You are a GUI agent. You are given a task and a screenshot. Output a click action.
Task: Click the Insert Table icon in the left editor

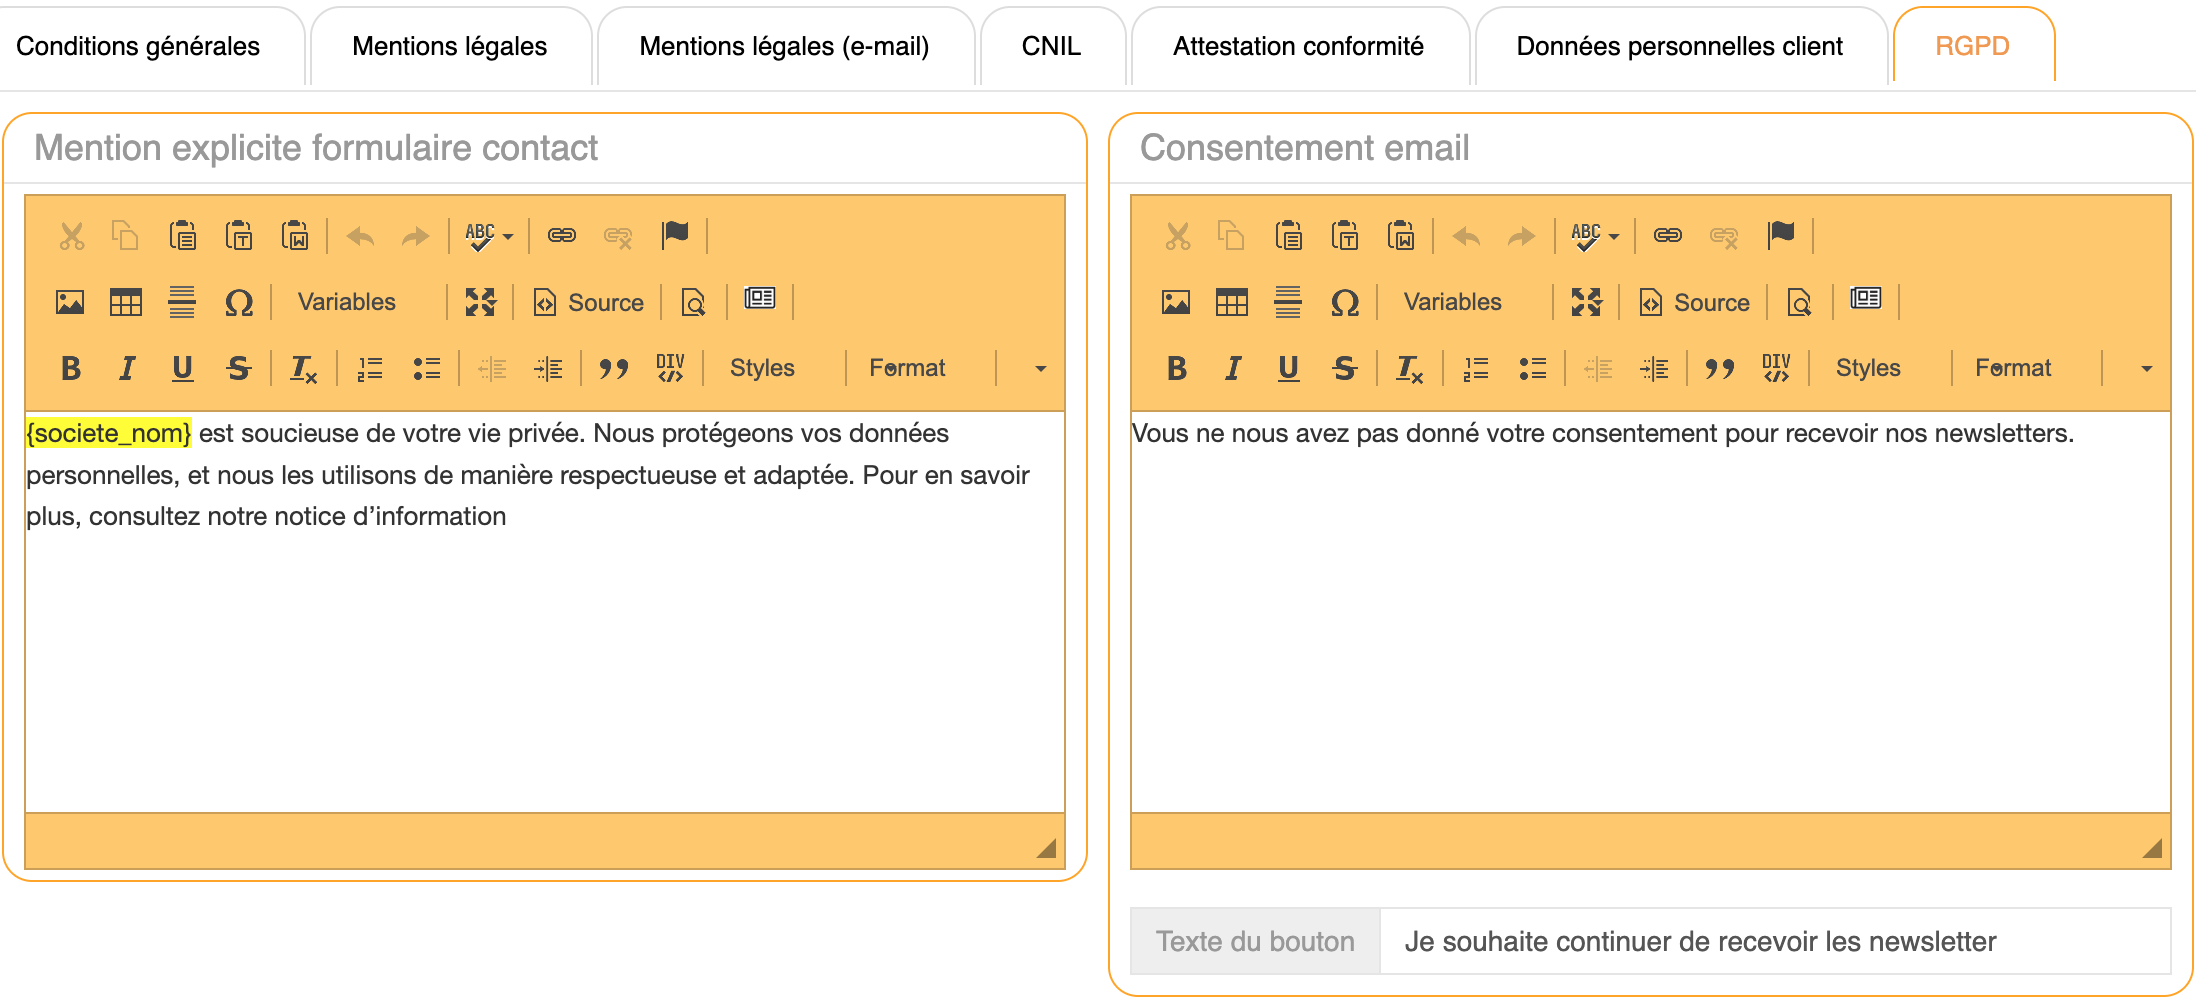point(126,302)
